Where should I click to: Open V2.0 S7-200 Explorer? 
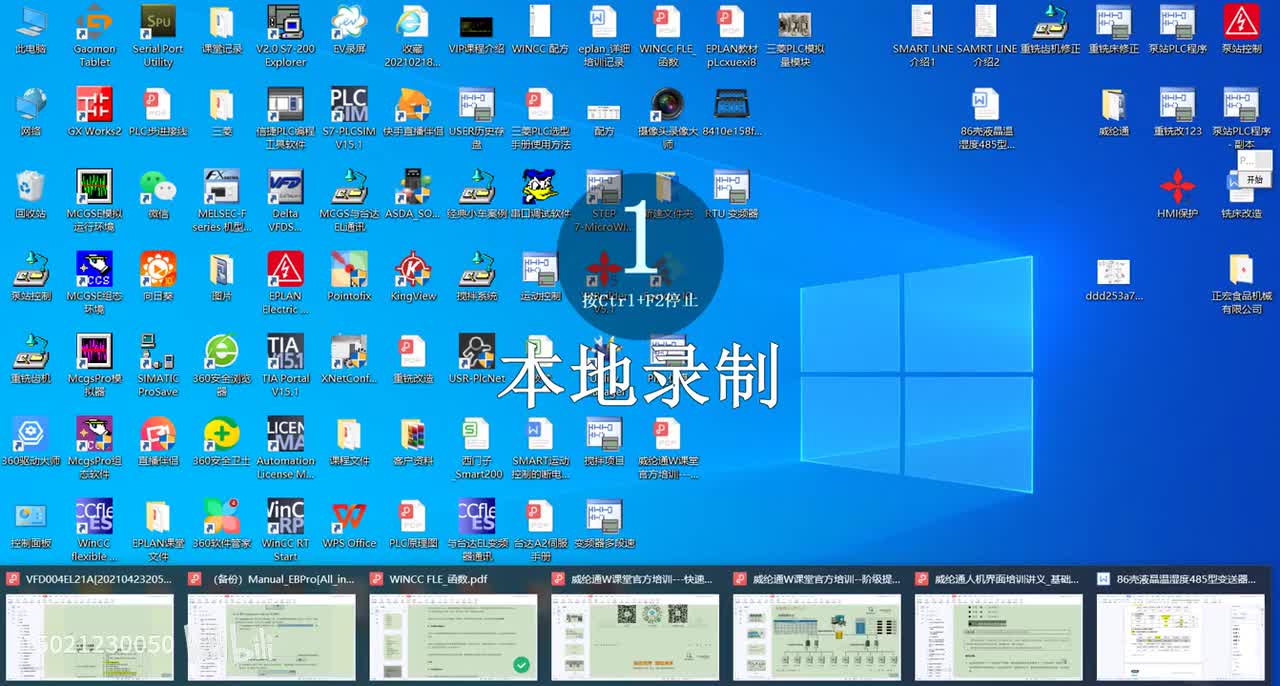285,36
